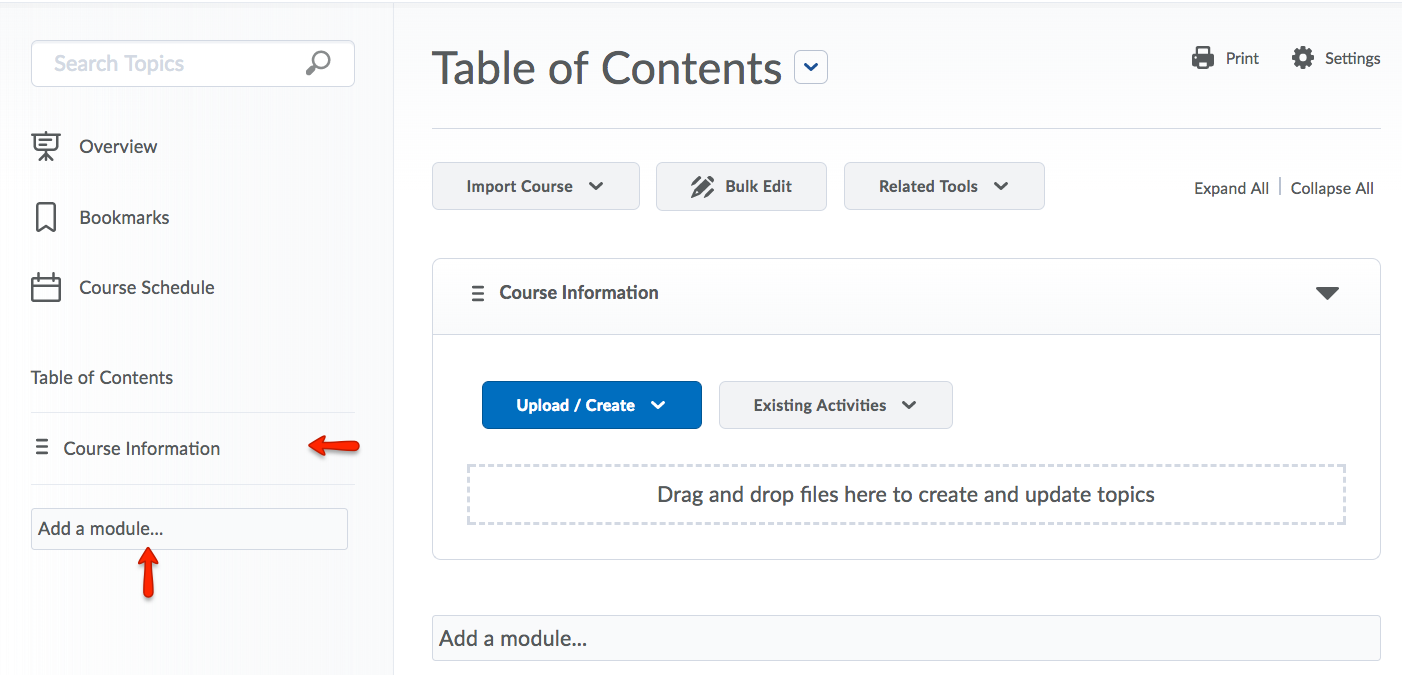The height and width of the screenshot is (675, 1402).
Task: Click the Collapse All link
Action: (1332, 188)
